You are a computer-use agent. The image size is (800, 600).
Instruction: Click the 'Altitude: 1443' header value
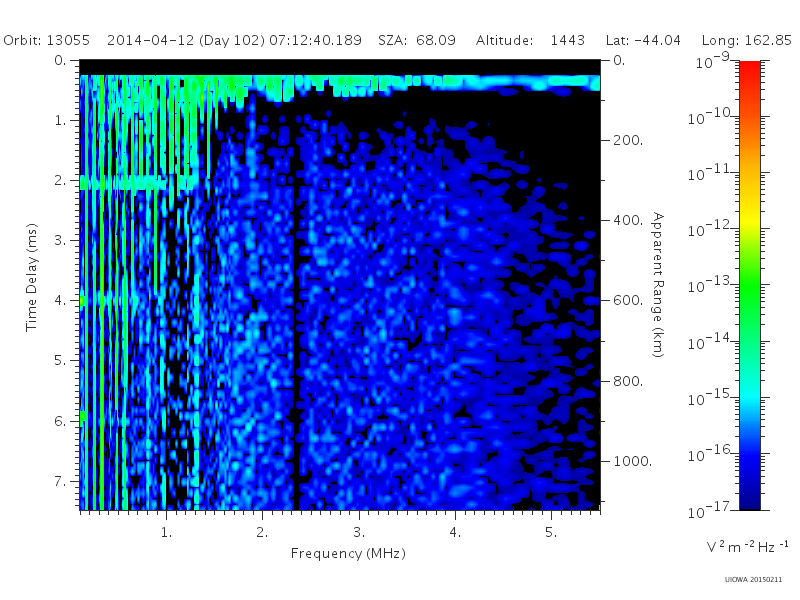point(530,40)
